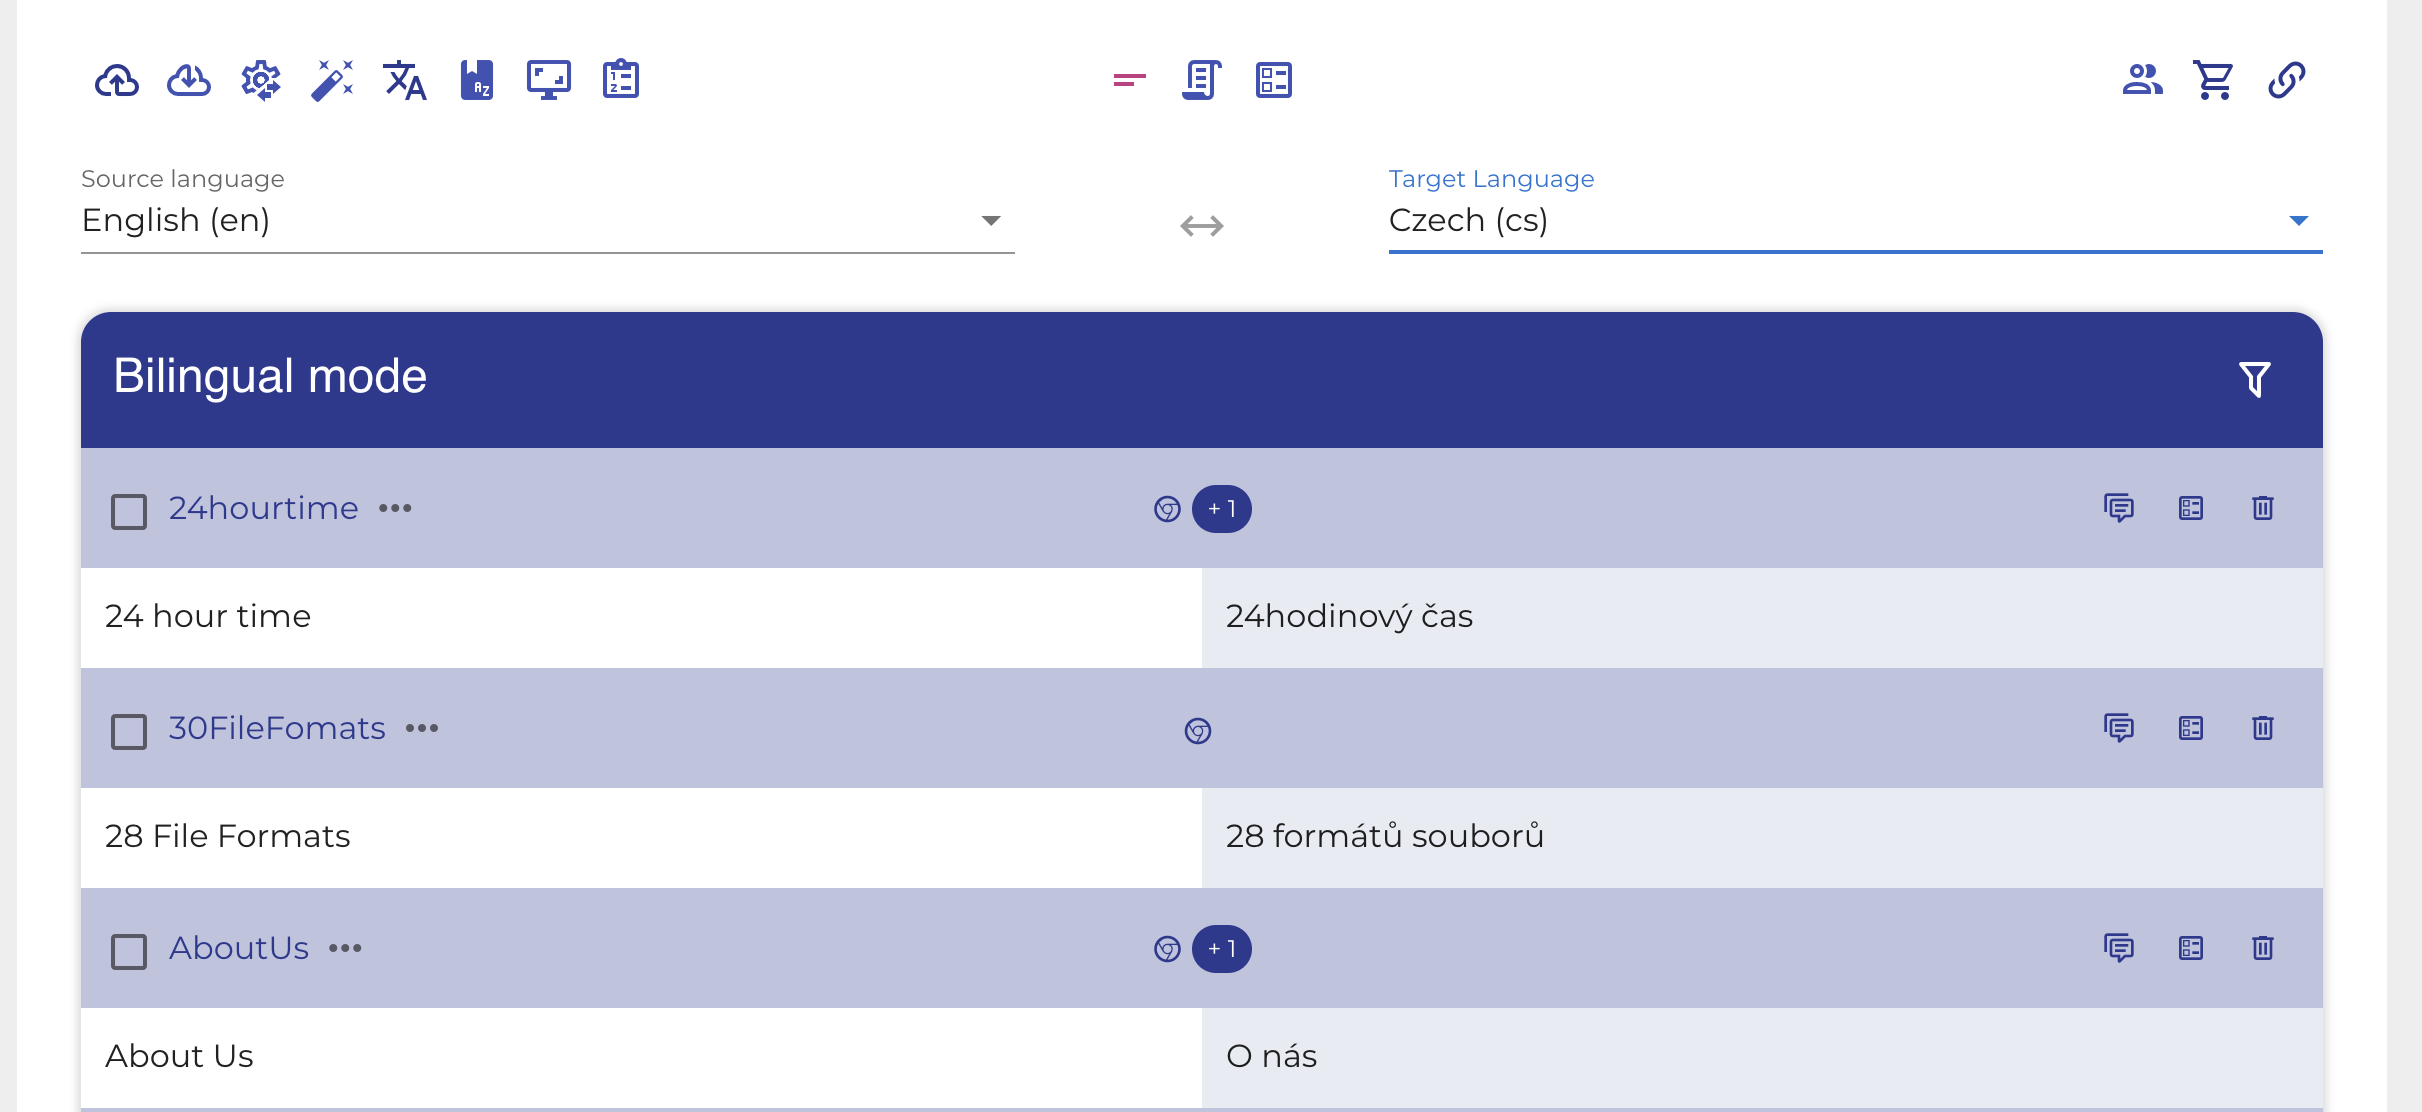Open the three-dot menu next to AboutUs

tap(345, 948)
